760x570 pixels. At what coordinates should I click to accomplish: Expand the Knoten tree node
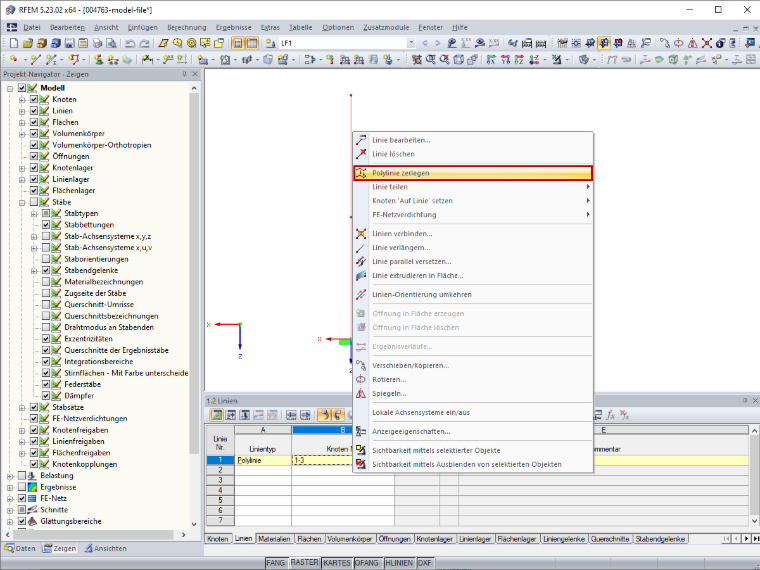(x=22, y=99)
